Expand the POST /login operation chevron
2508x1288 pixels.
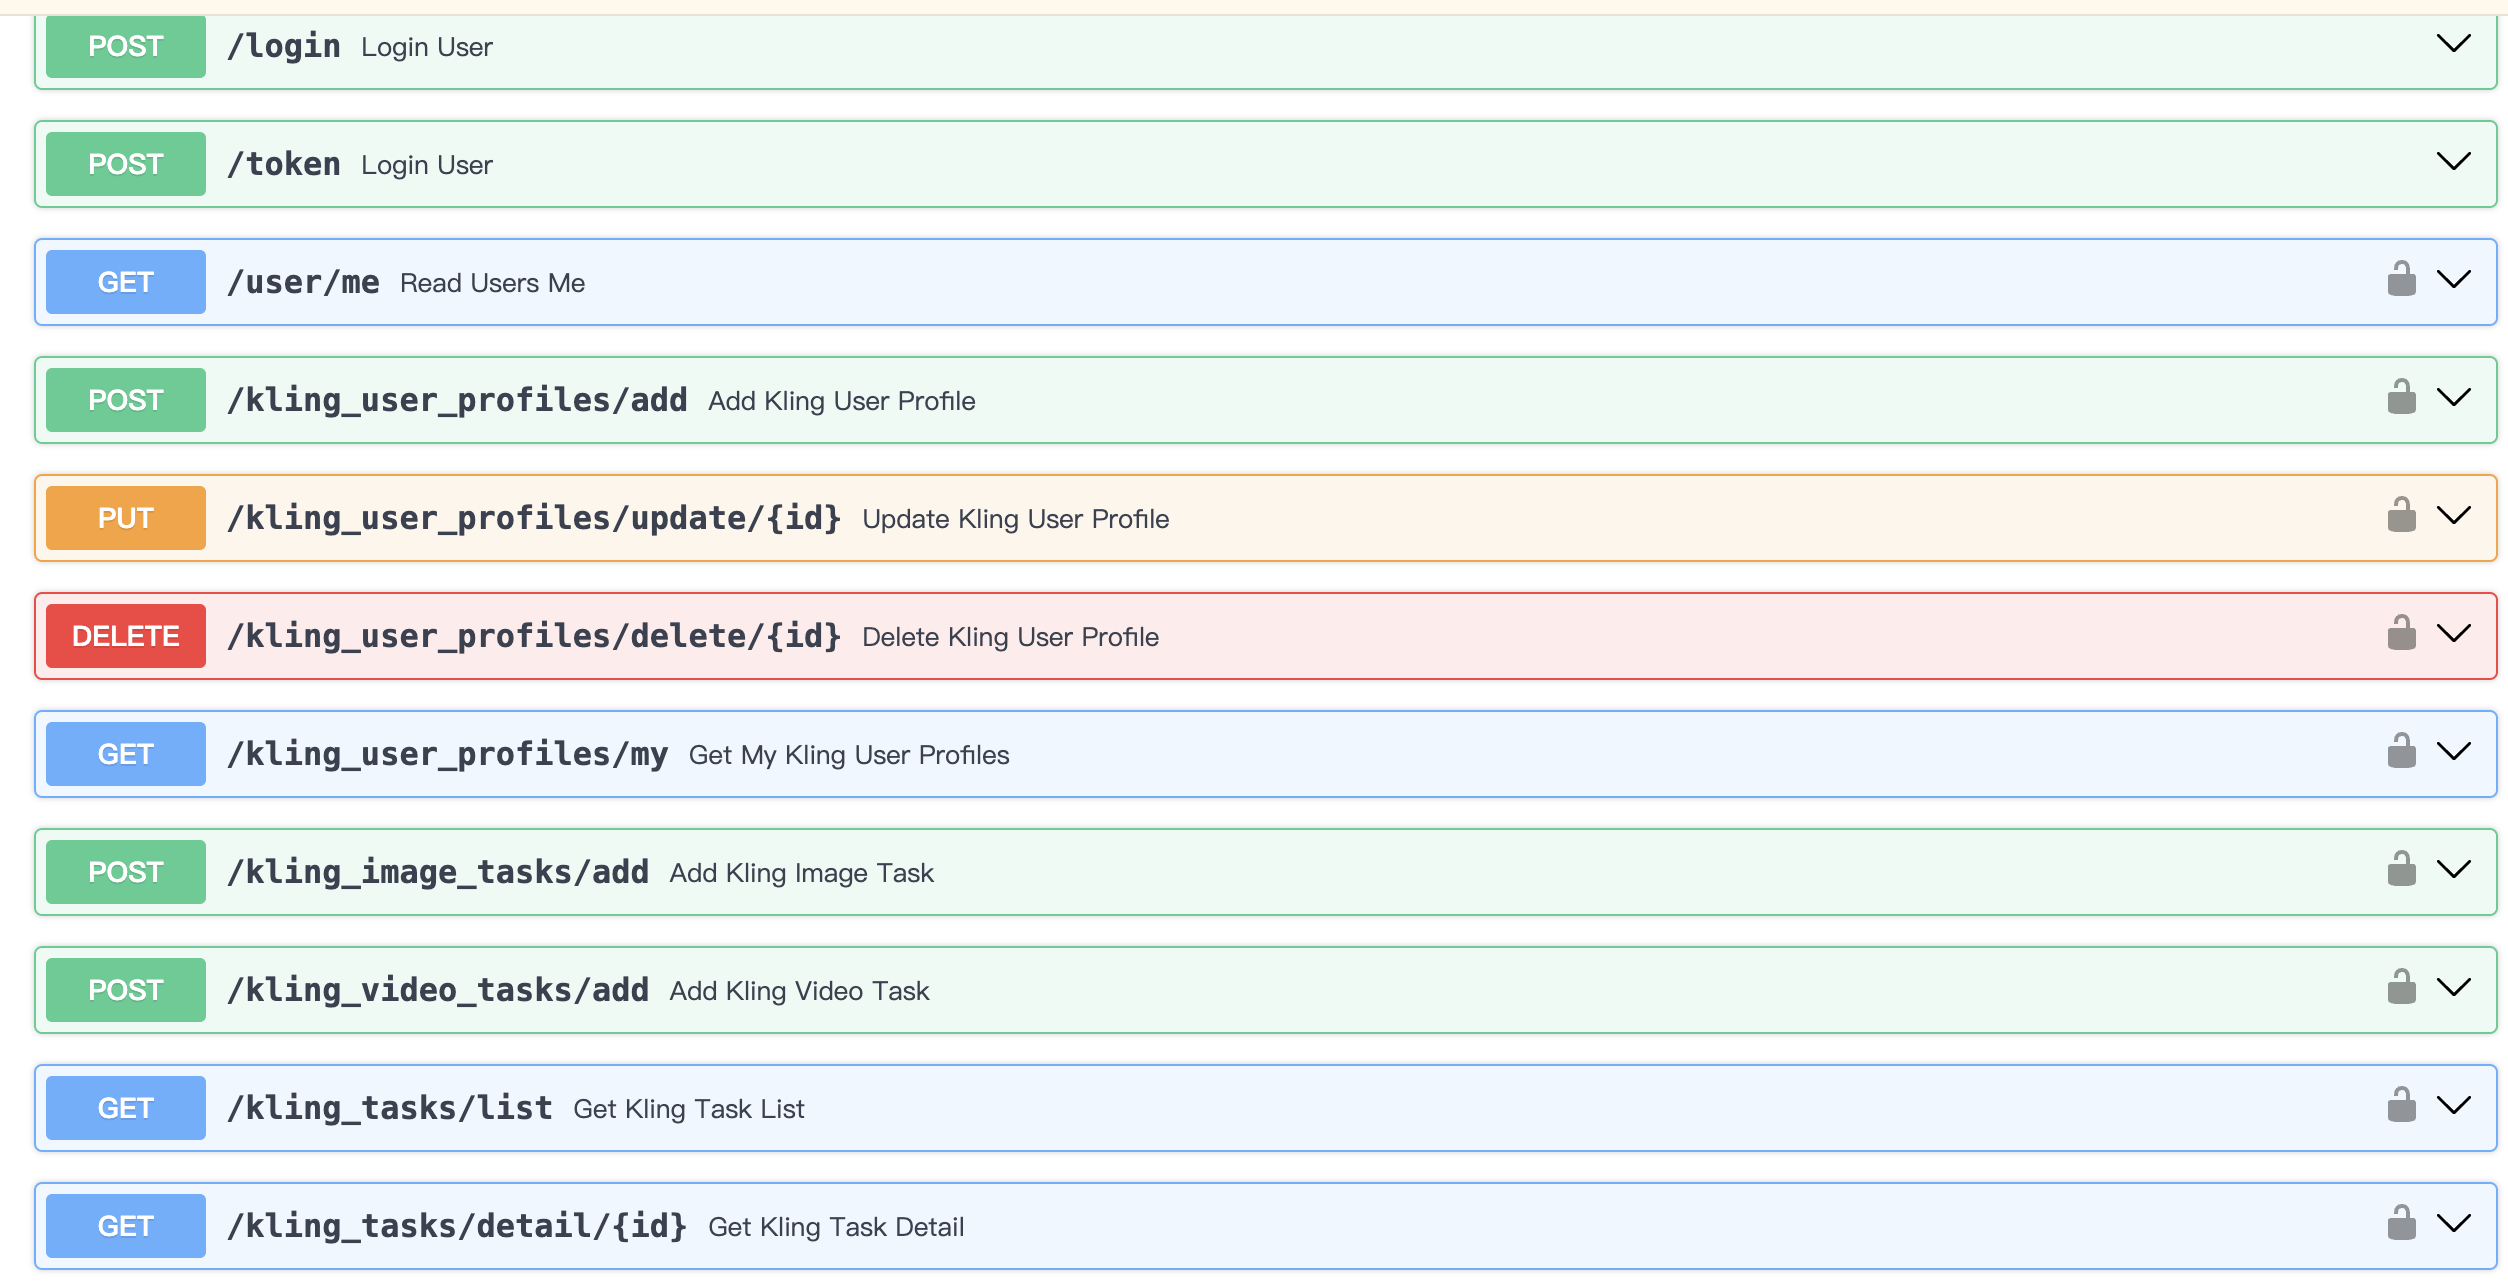pyautogui.click(x=2454, y=43)
